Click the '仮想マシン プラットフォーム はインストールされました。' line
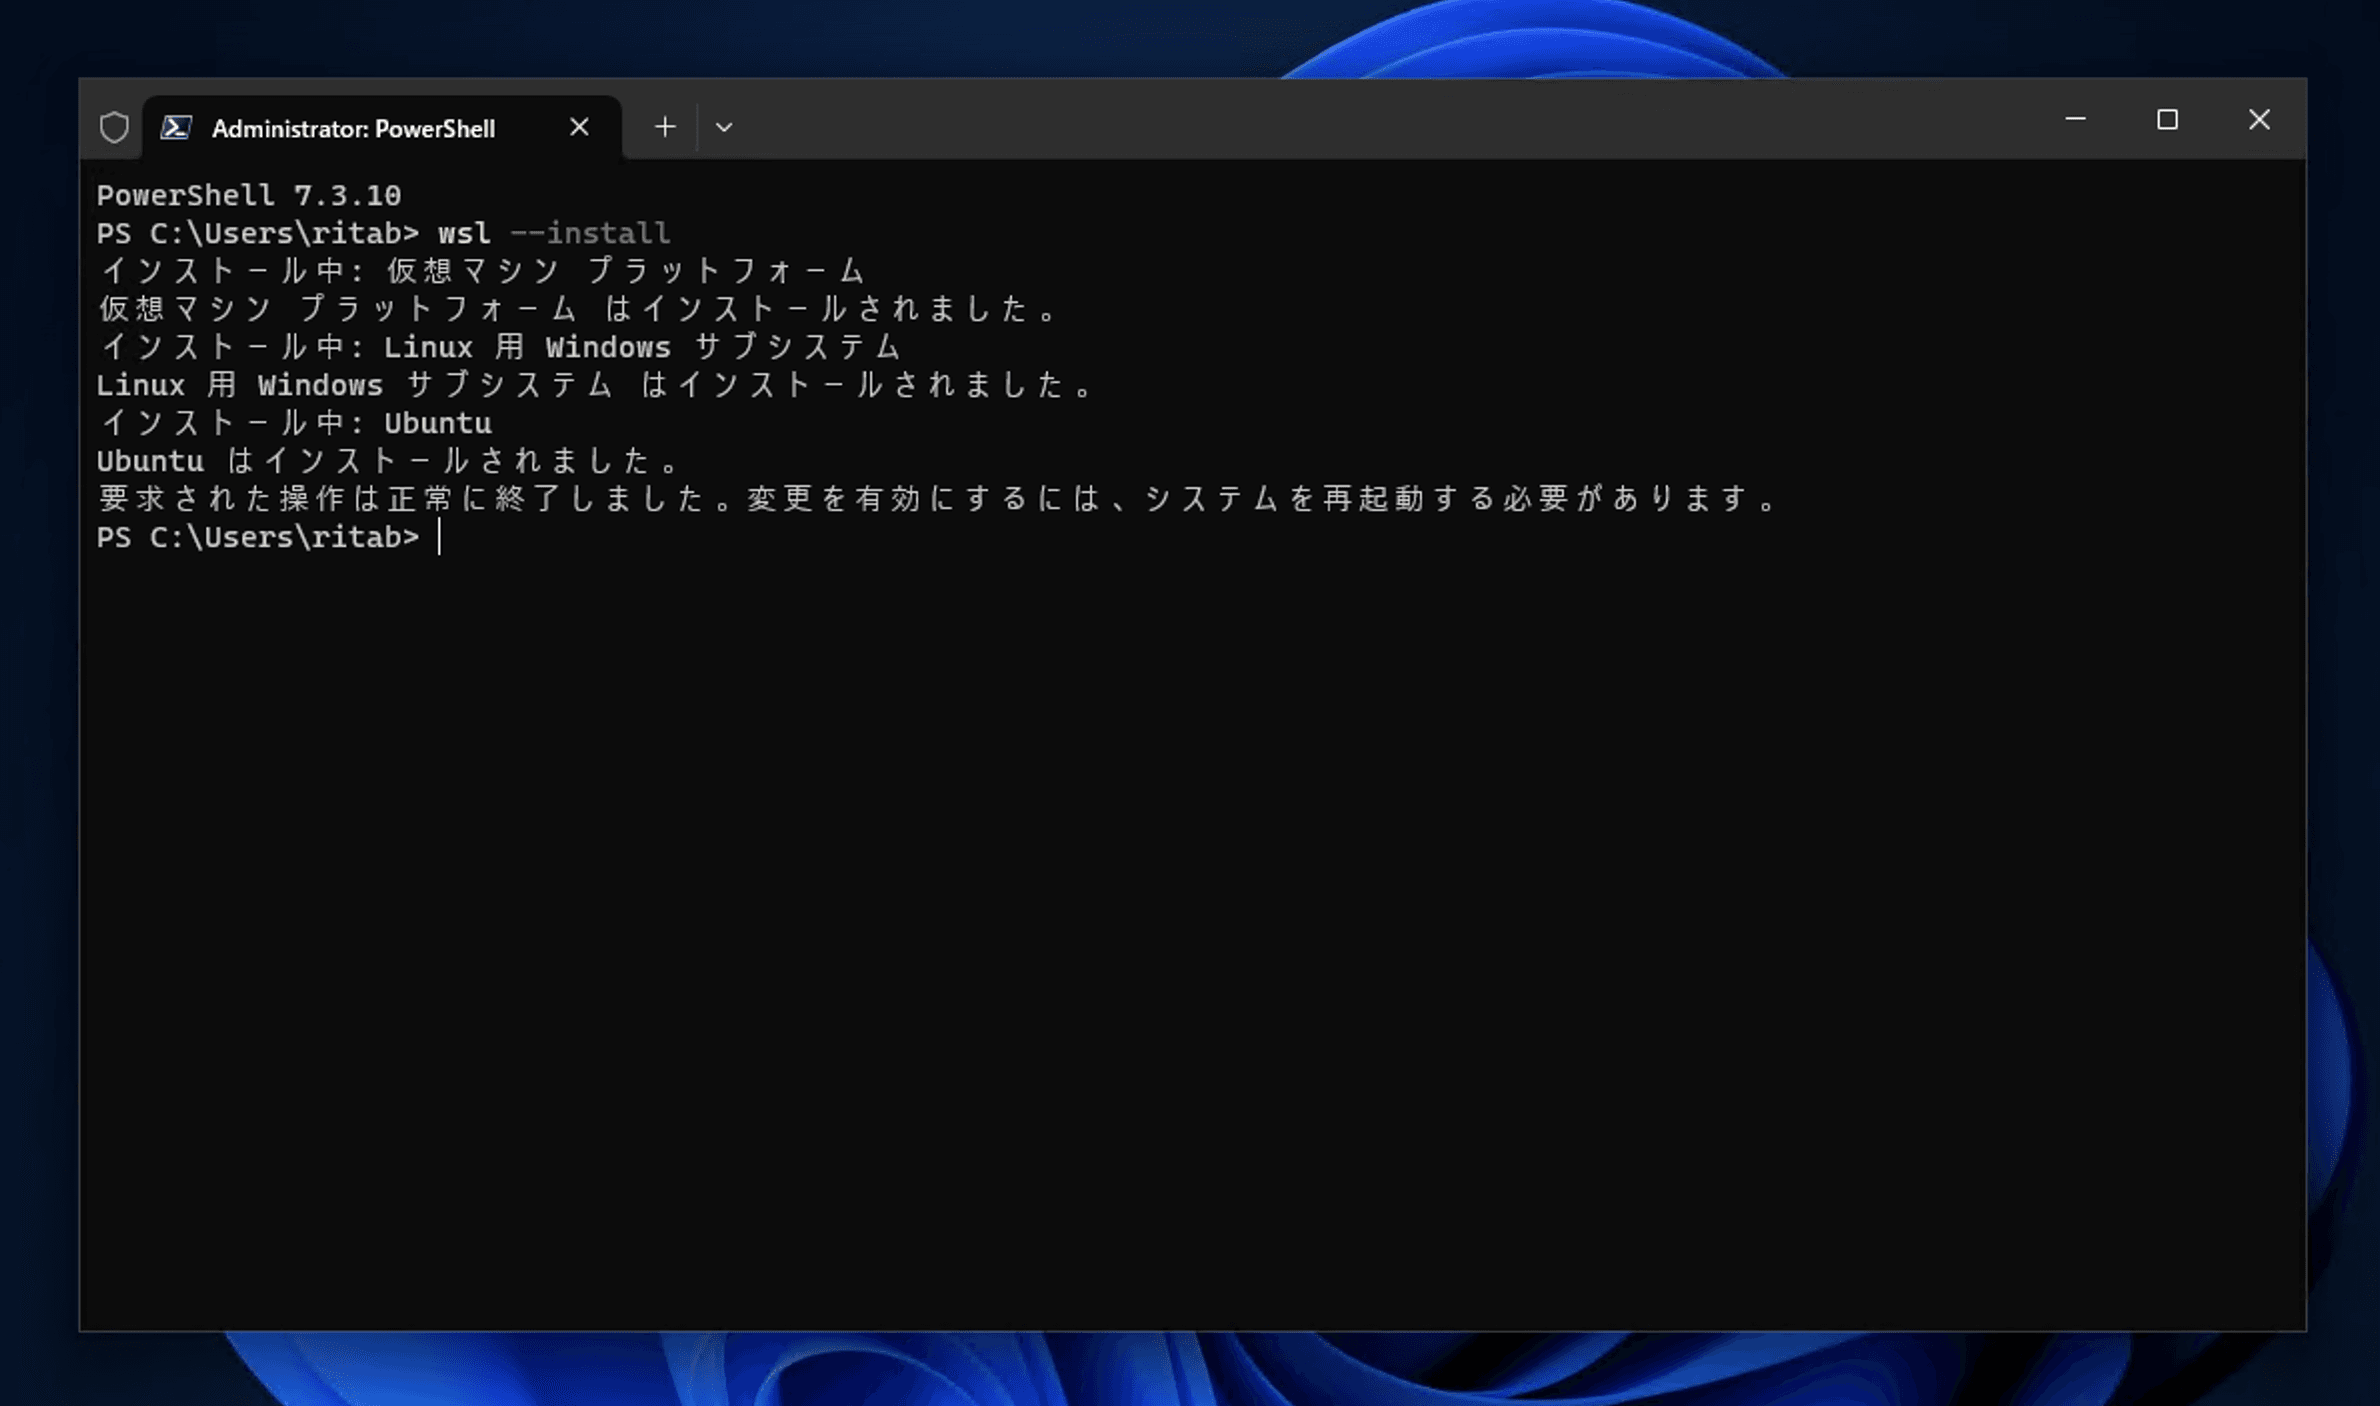This screenshot has height=1406, width=2380. pos(578,309)
